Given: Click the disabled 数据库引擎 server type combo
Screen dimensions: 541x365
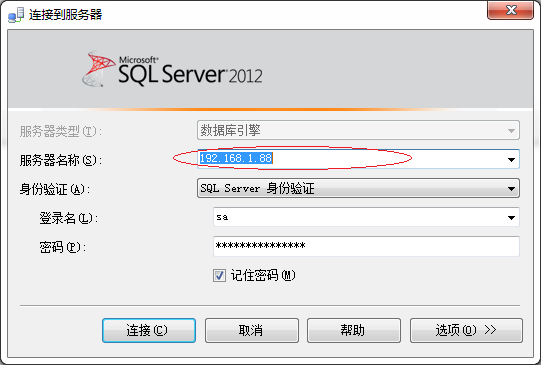Looking at the screenshot, I should coord(358,130).
